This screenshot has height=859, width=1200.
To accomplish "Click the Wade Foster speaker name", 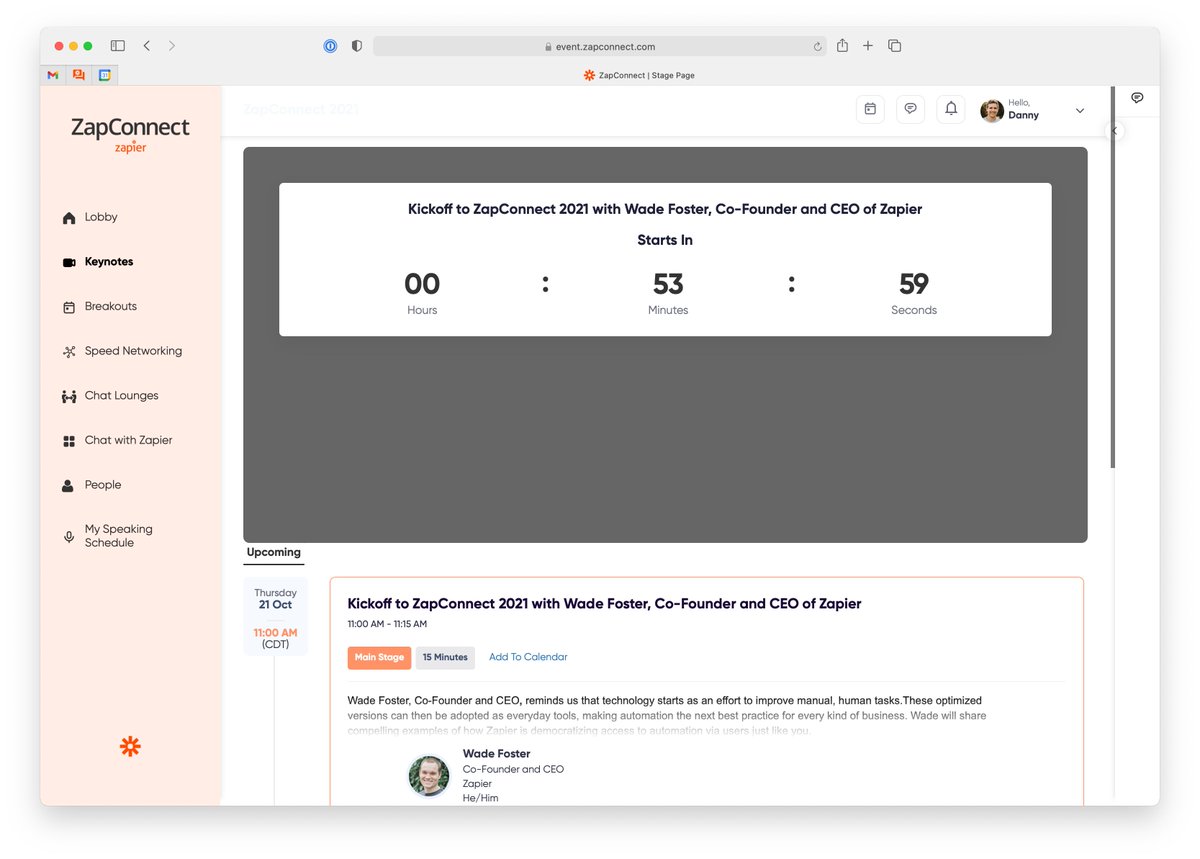I will click(x=496, y=754).
